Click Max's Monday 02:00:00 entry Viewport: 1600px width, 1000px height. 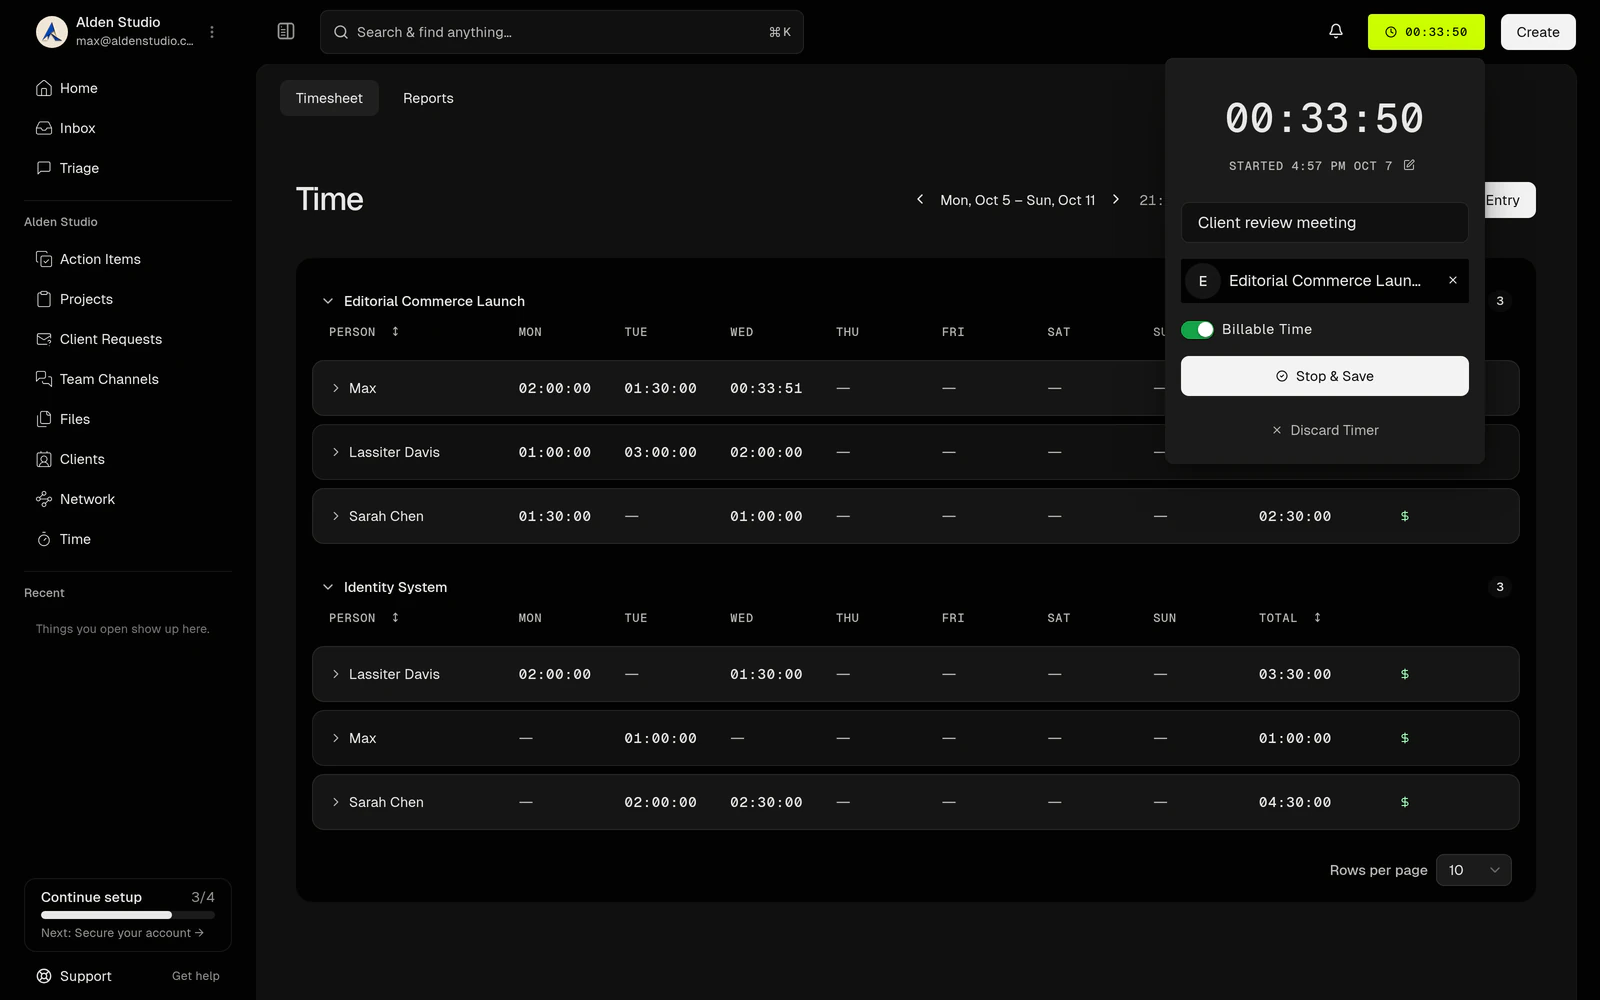(x=555, y=388)
